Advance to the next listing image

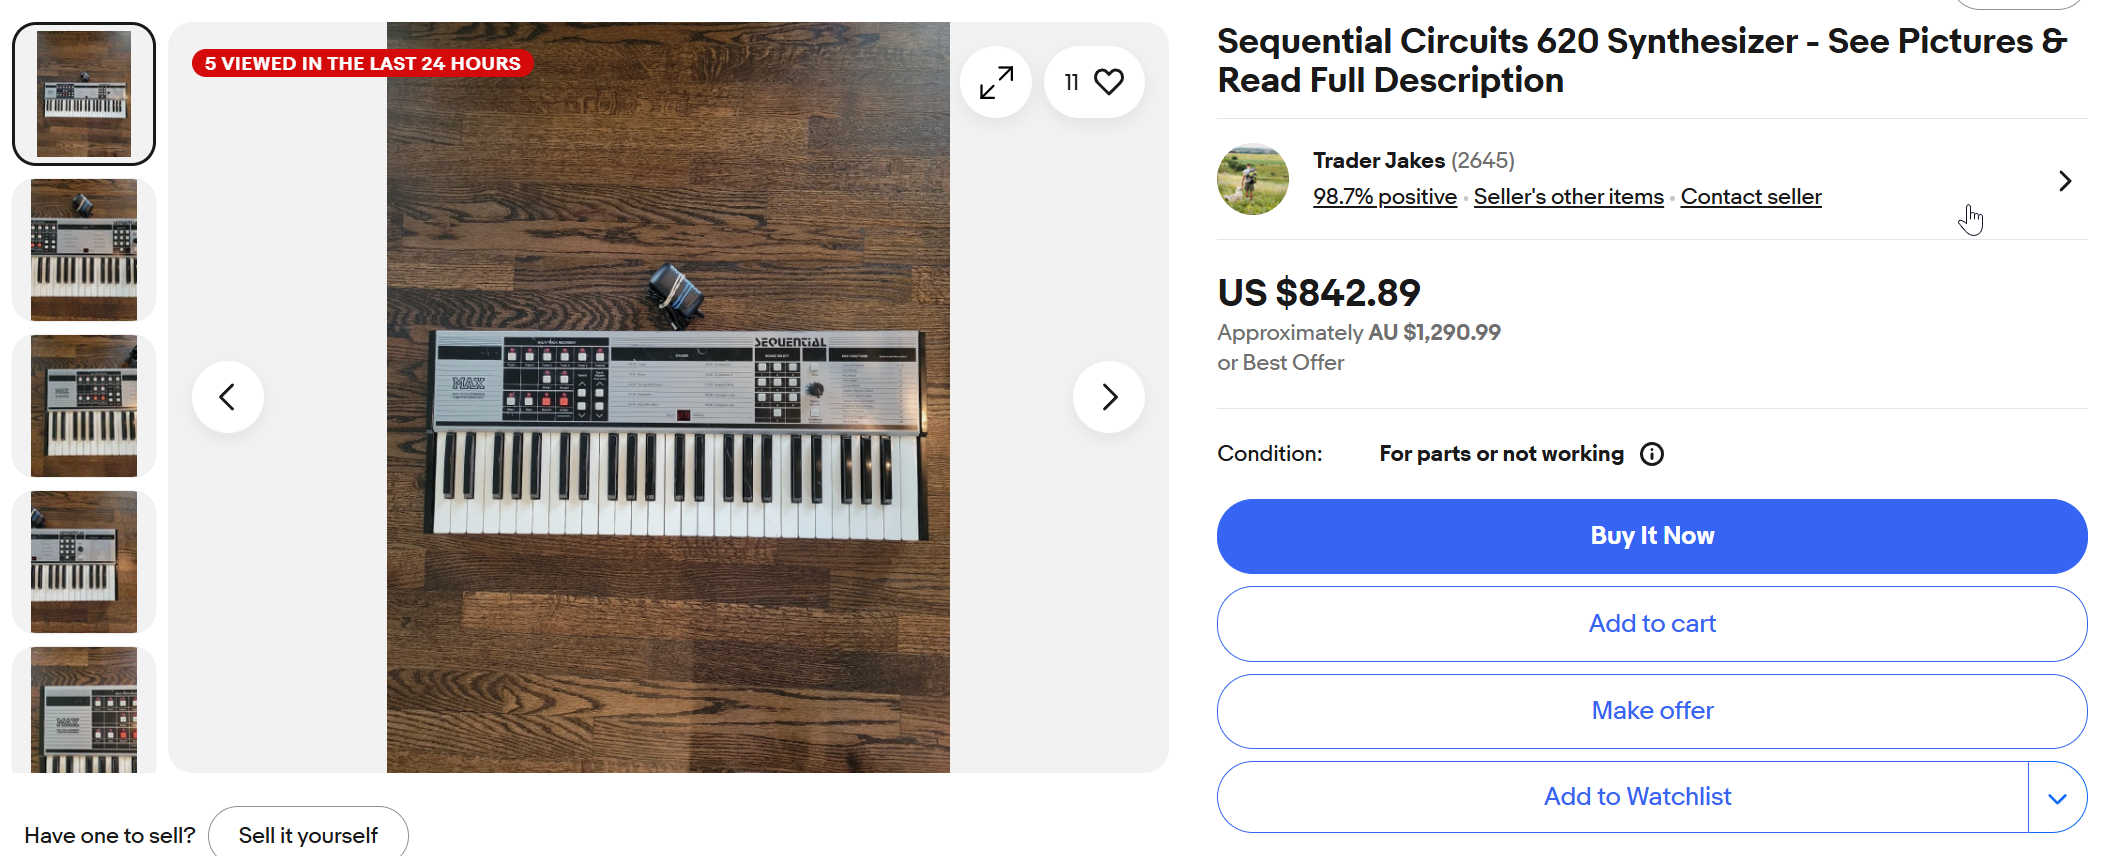[x=1108, y=397]
